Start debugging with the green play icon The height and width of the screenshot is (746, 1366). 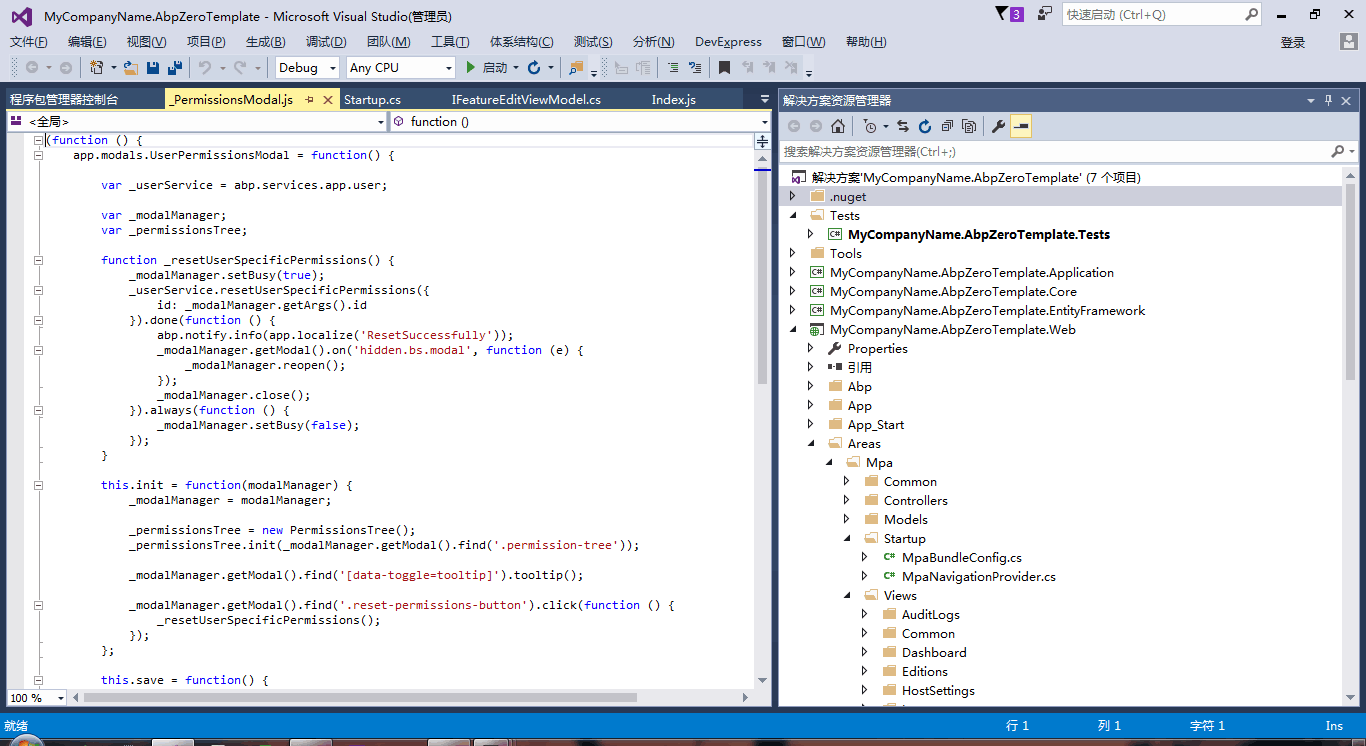(x=472, y=67)
